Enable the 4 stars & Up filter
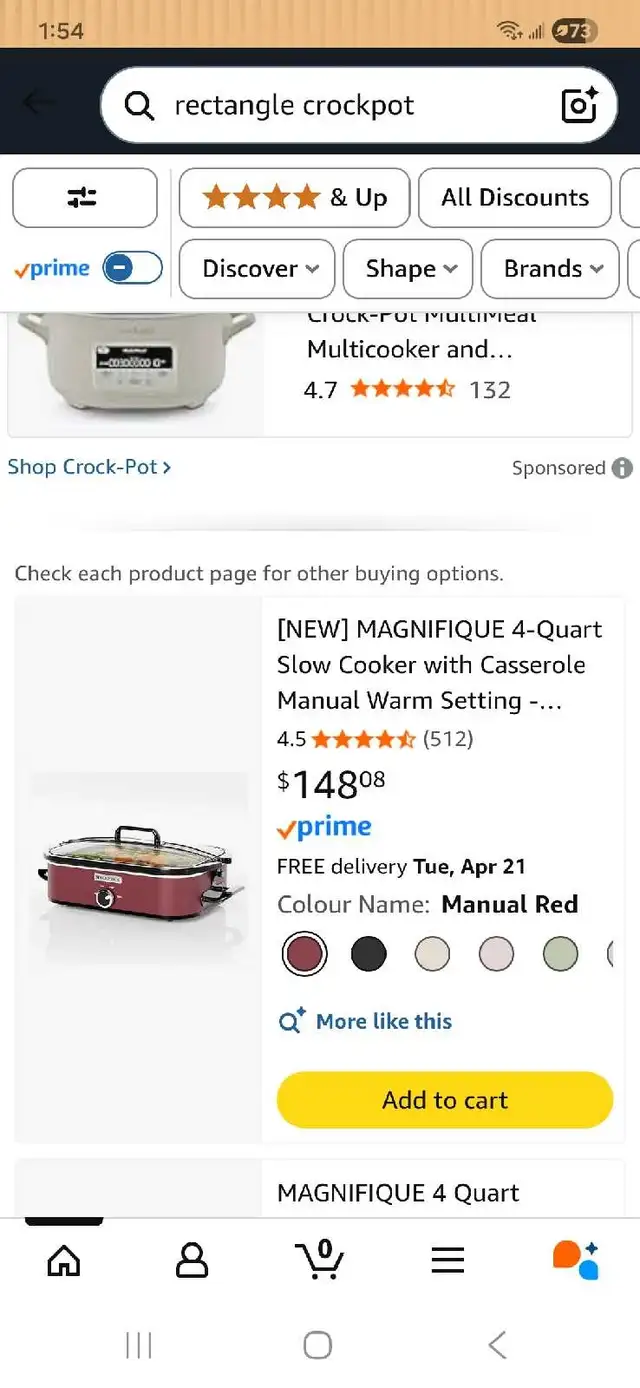 (293, 197)
